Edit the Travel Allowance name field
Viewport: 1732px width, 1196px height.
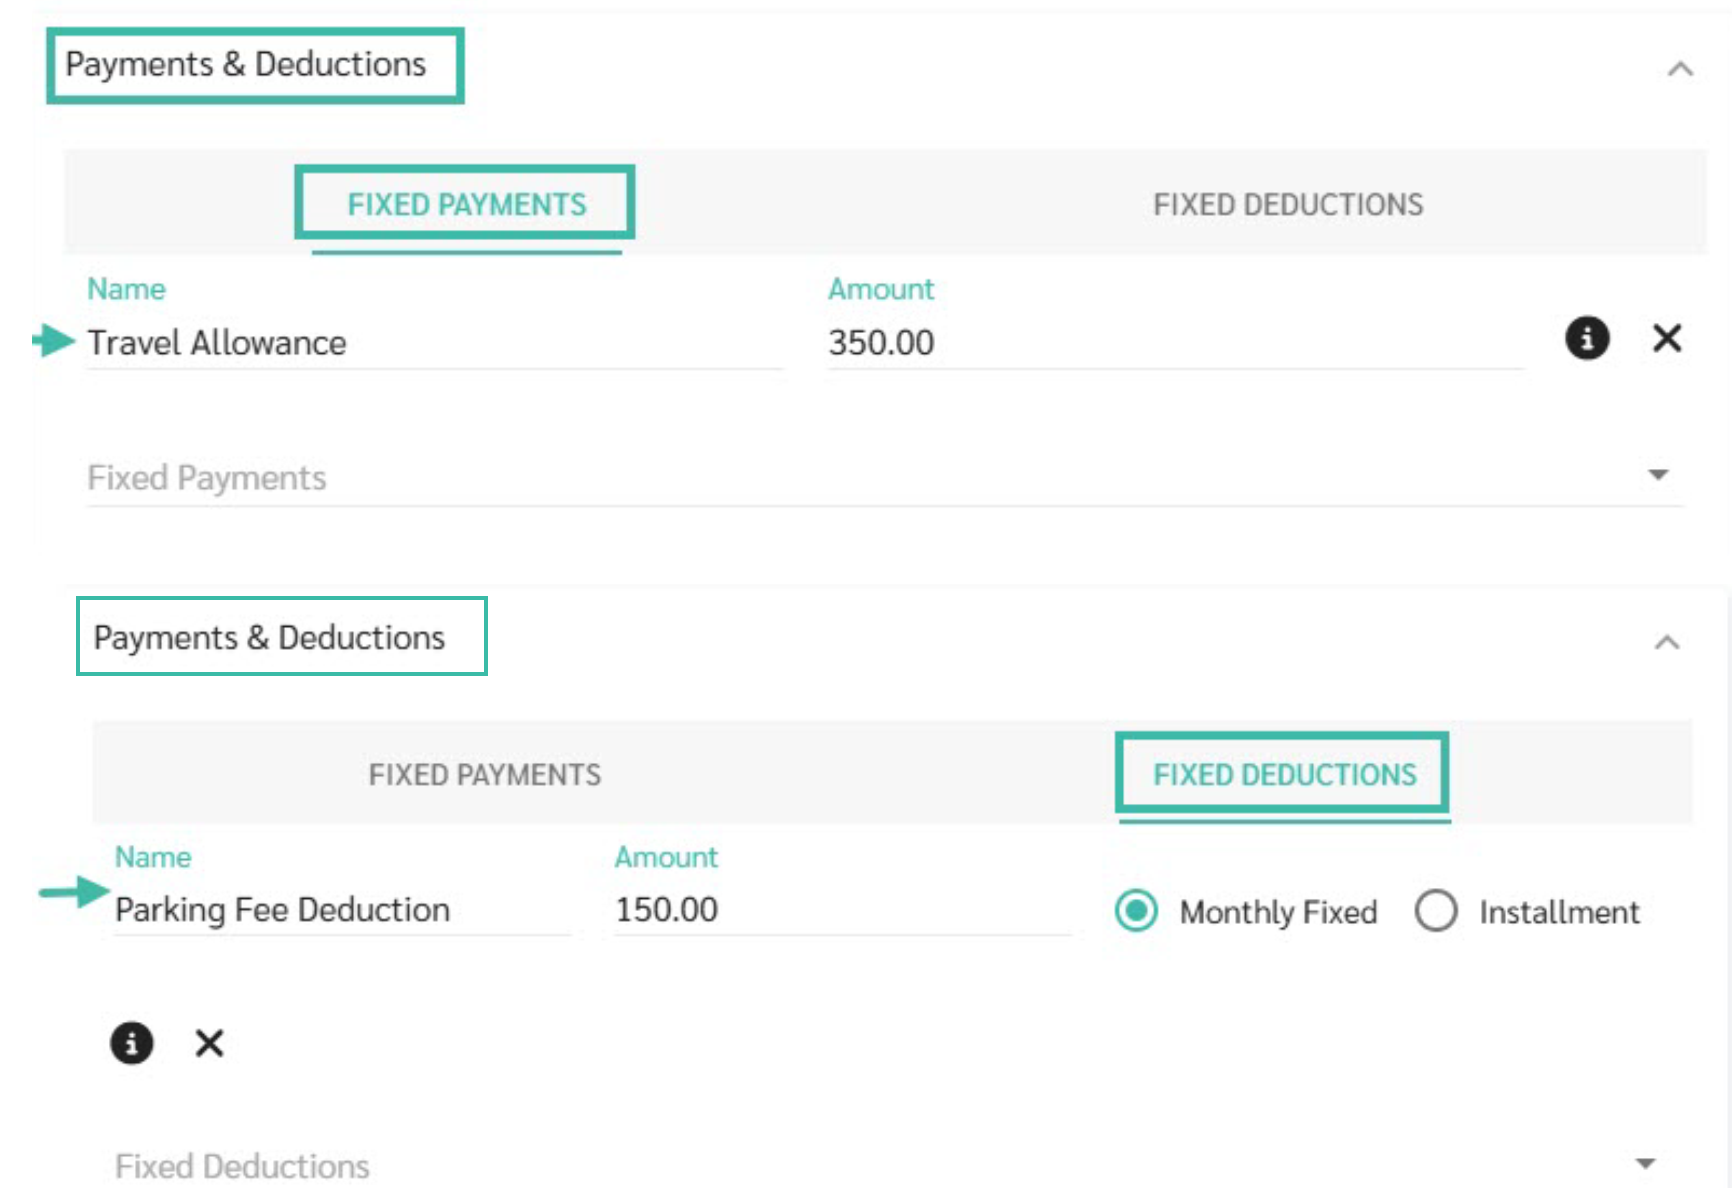[435, 342]
